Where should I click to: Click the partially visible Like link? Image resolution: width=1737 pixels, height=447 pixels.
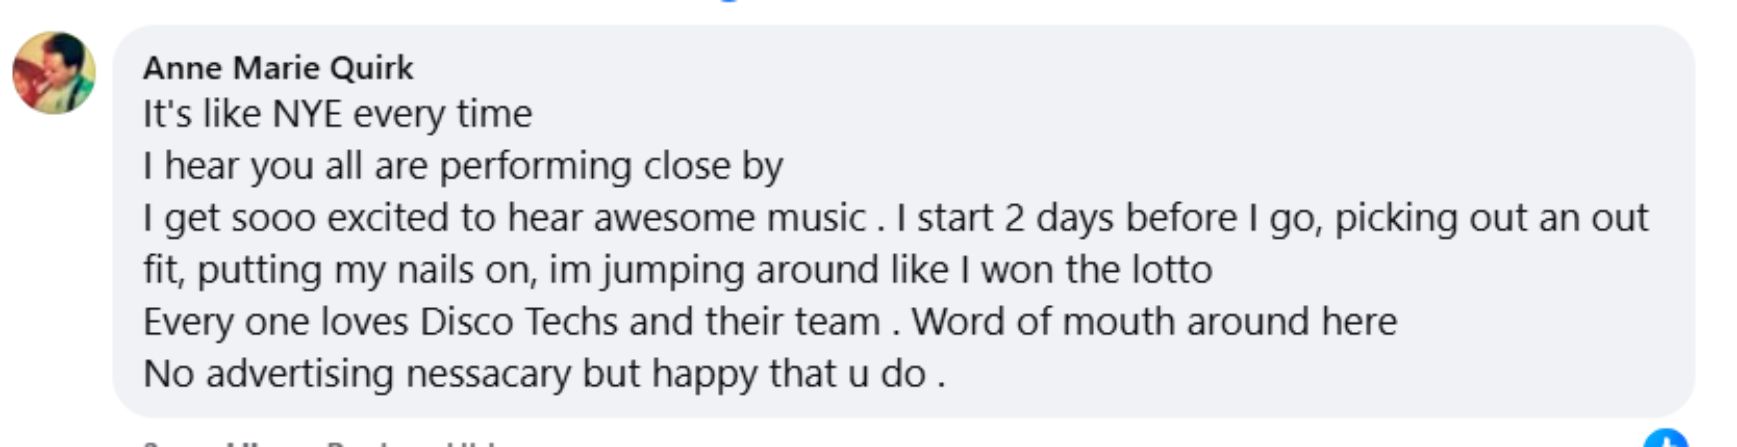coord(250,443)
